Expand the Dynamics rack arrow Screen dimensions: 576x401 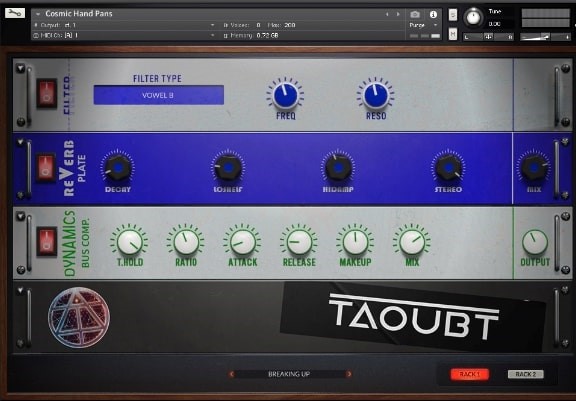pos(20,216)
